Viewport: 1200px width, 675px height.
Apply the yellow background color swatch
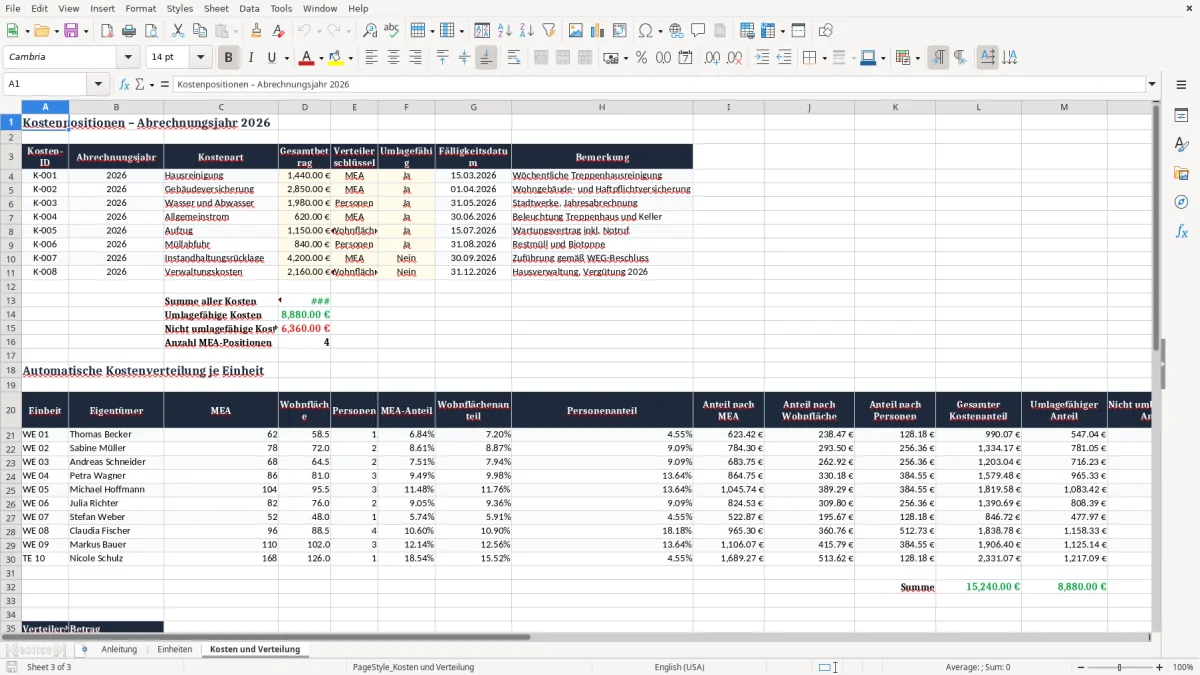click(x=336, y=58)
